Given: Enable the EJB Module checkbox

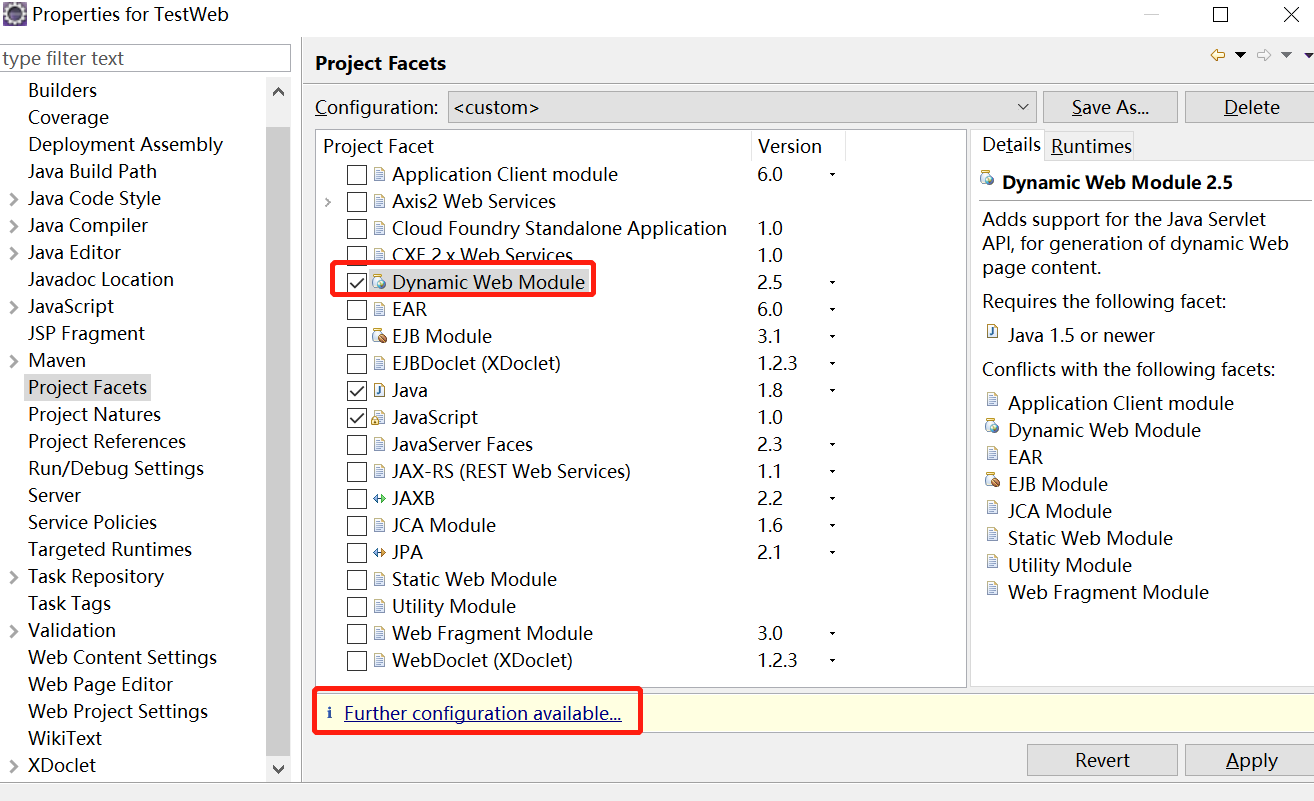Looking at the screenshot, I should point(357,336).
